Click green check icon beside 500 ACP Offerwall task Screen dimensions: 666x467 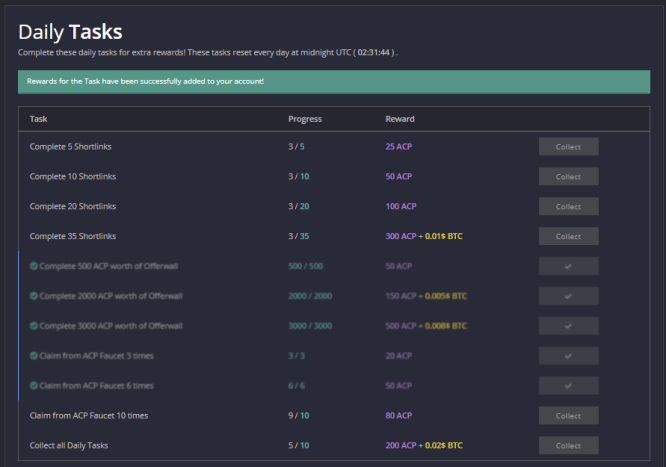(x=34, y=266)
